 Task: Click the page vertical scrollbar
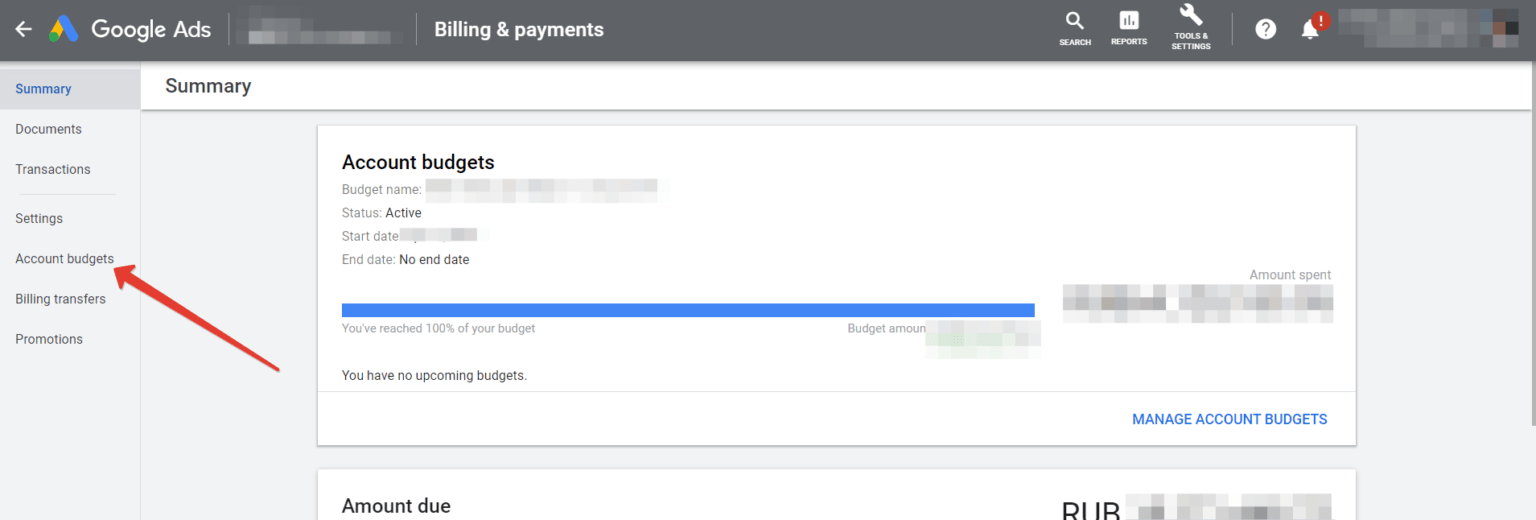coord(1531,250)
